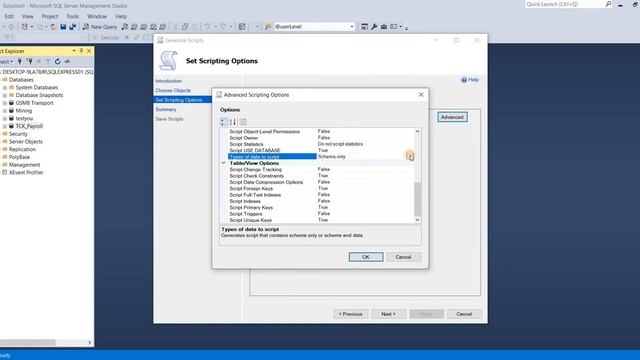Screen dimensions: 640x360
Task: Open the Help menu in menu bar
Action: click(121, 16)
